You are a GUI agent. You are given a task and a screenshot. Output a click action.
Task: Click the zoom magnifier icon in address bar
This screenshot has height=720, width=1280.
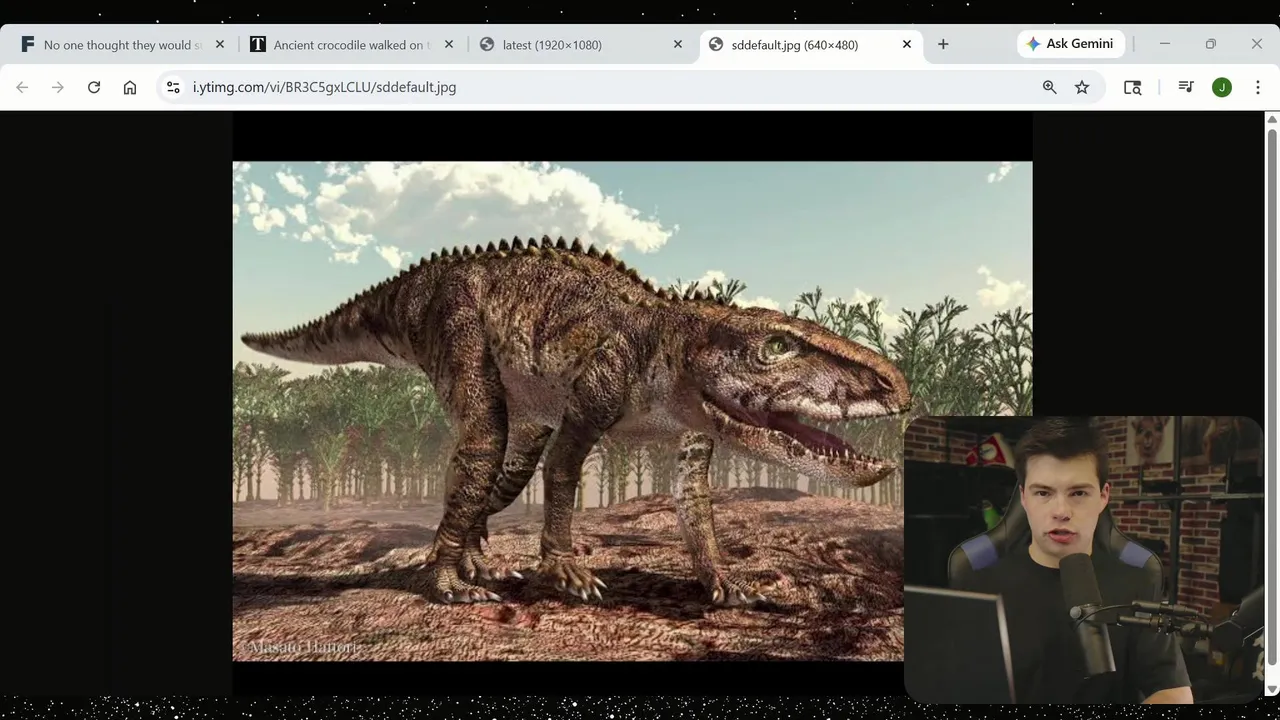[x=1050, y=87]
